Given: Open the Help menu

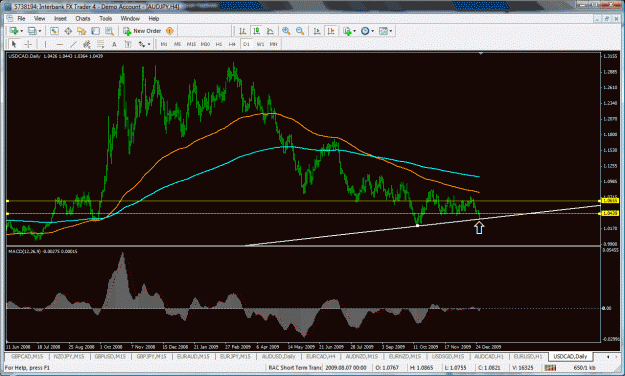Looking at the screenshot, I should point(154,18).
